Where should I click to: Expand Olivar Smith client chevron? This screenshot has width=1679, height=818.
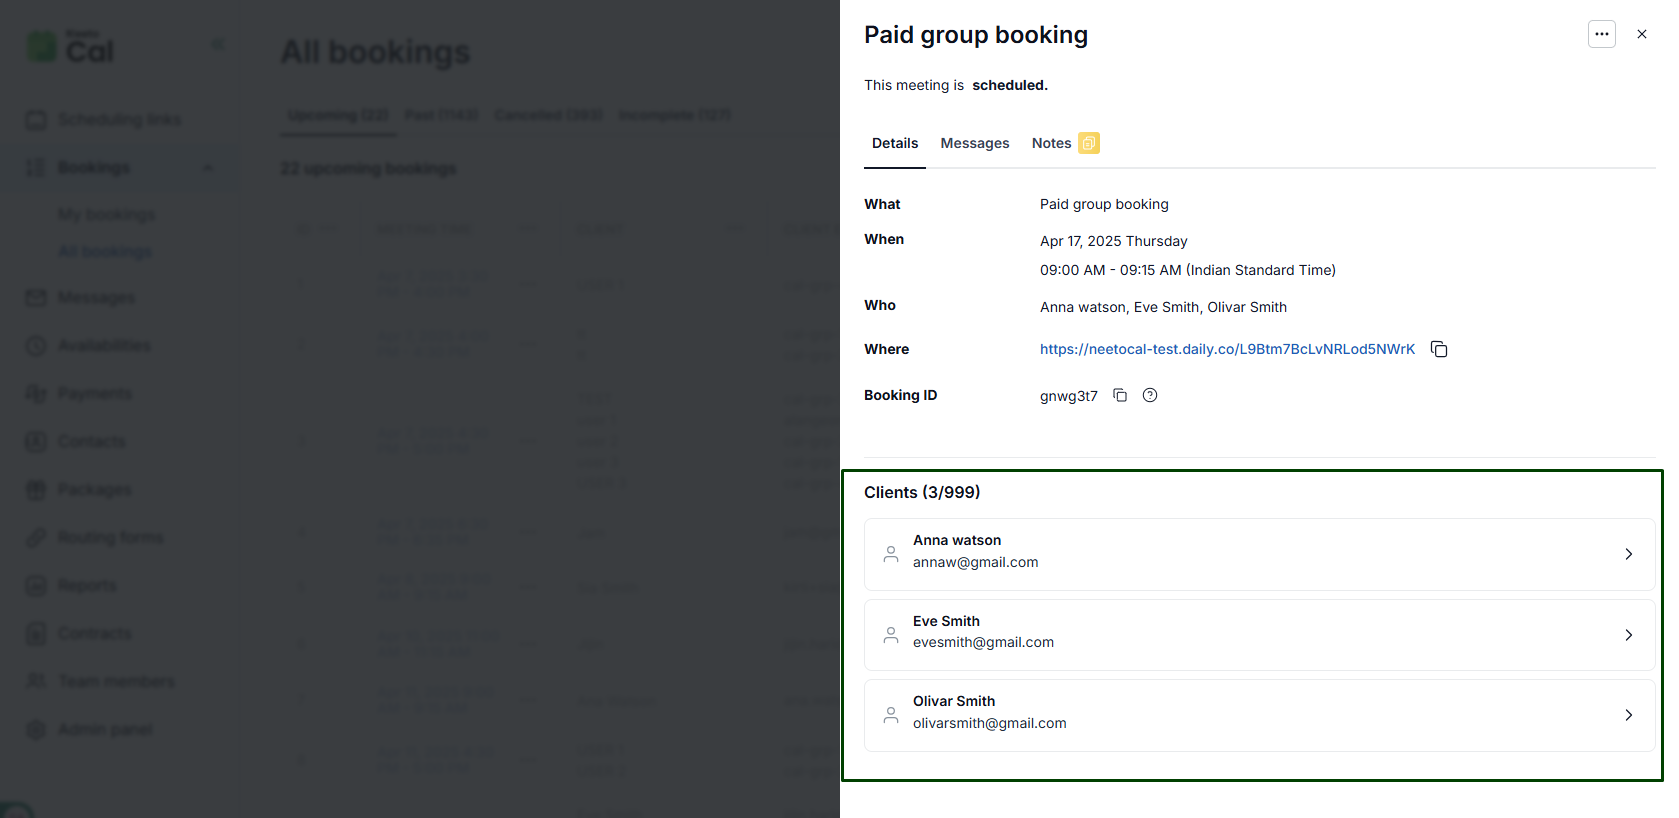pos(1628,715)
